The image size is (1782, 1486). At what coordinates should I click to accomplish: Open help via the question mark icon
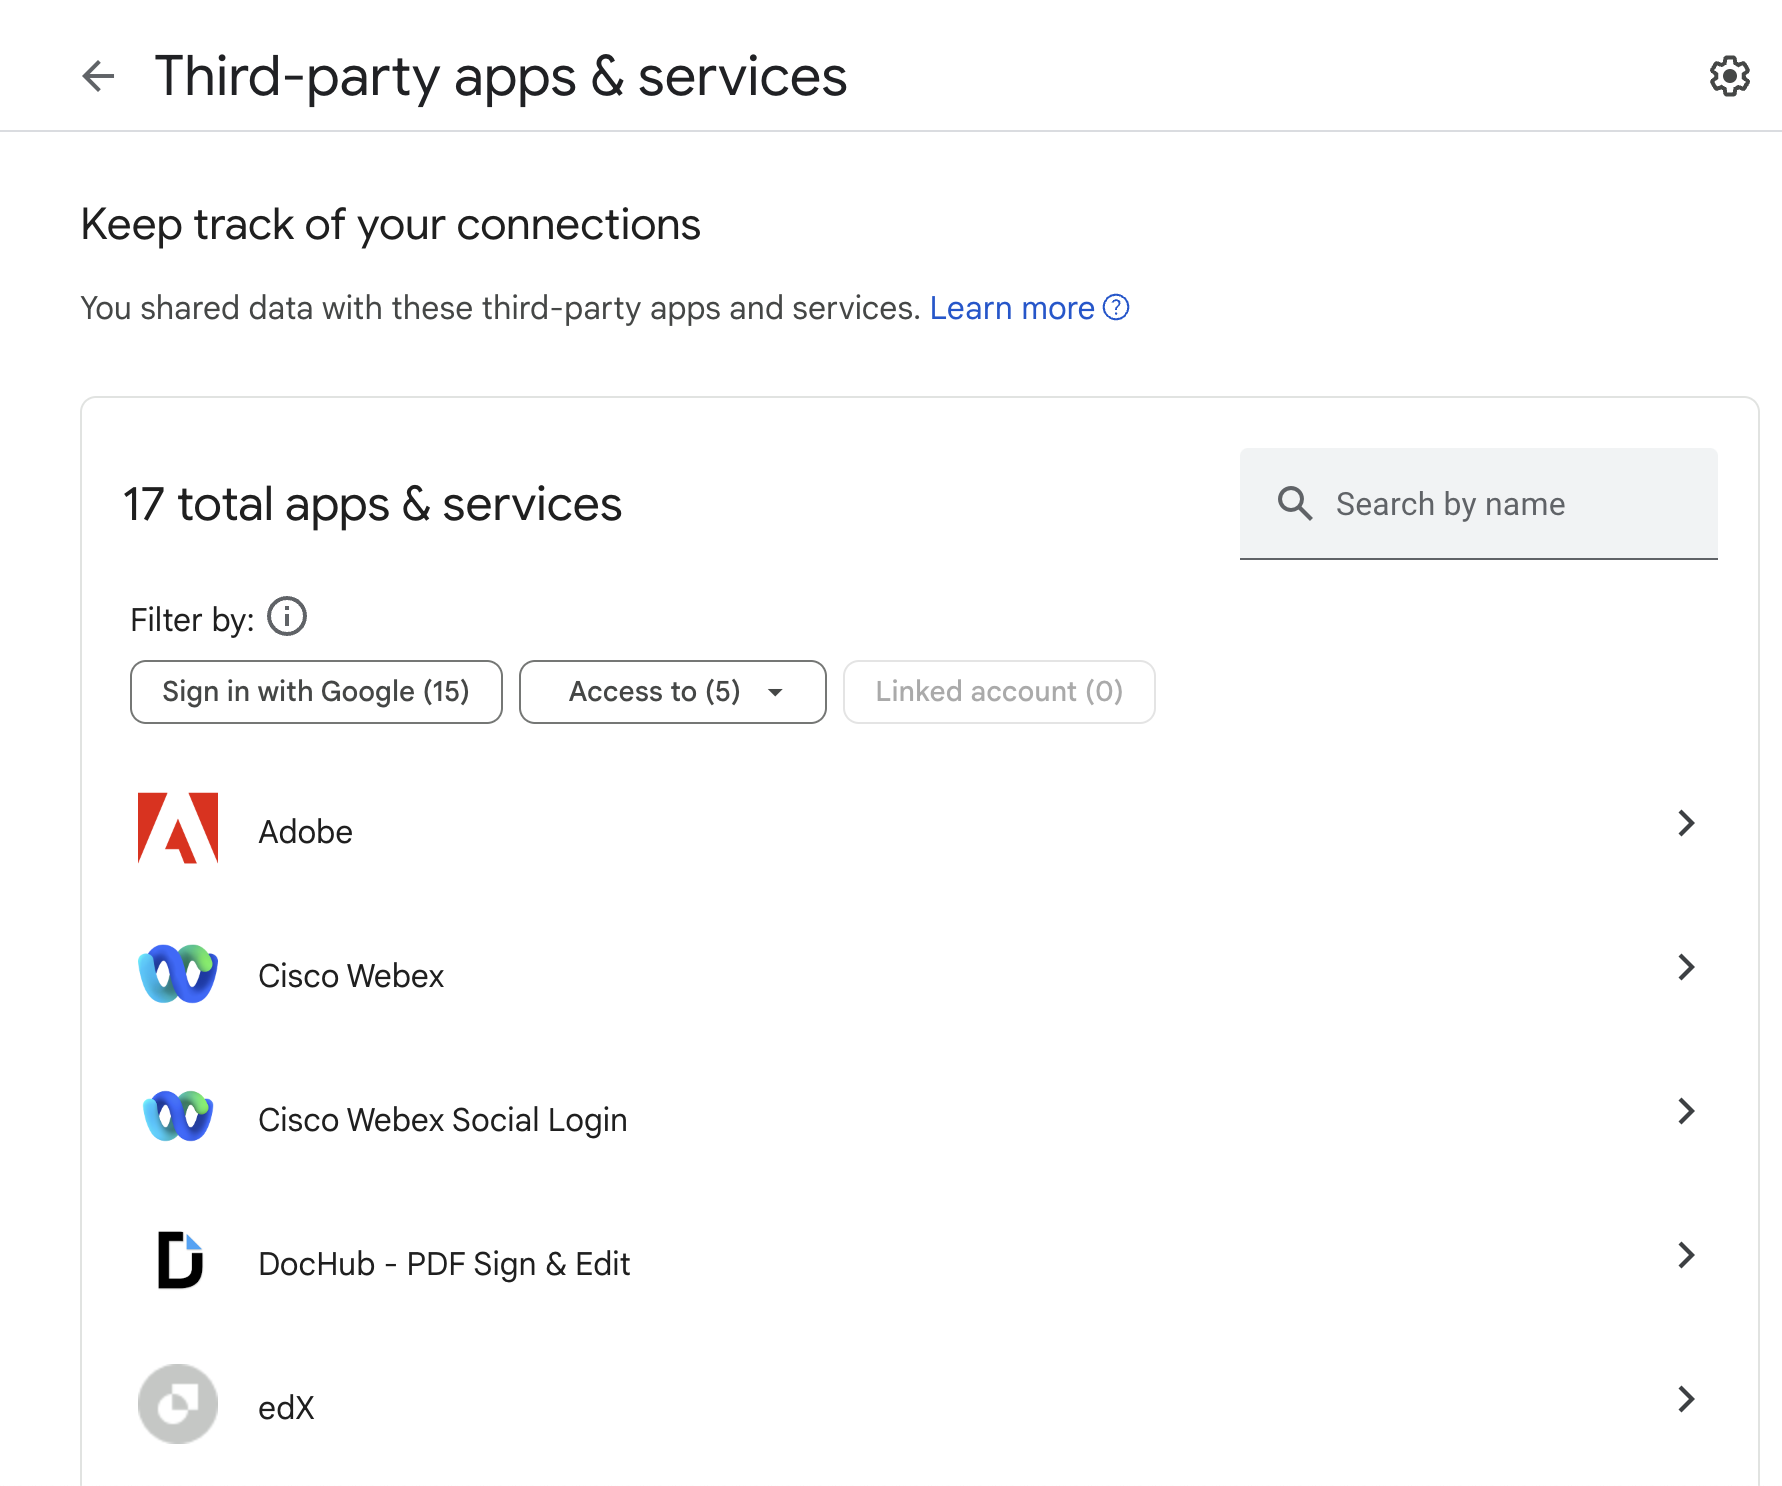tap(1115, 308)
